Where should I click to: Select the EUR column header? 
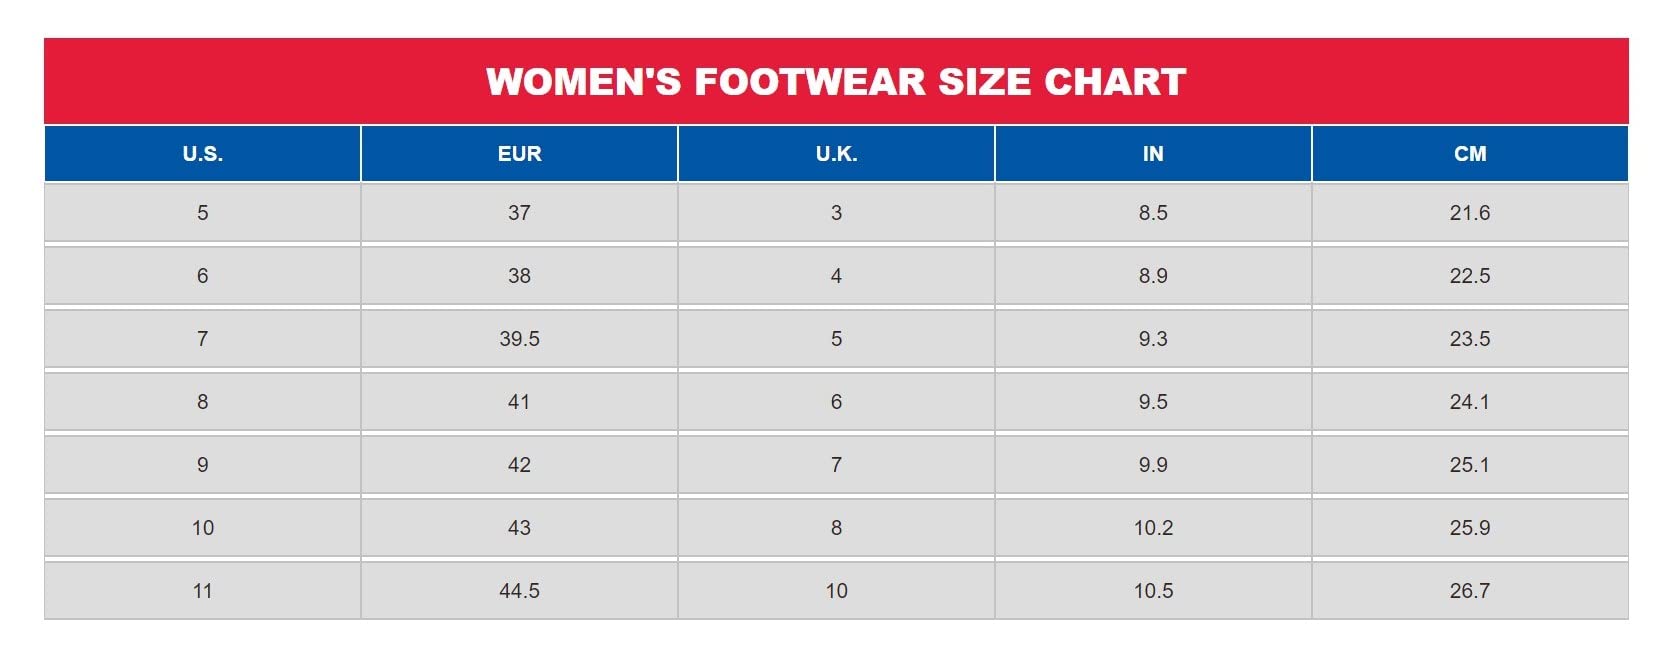[x=519, y=154]
